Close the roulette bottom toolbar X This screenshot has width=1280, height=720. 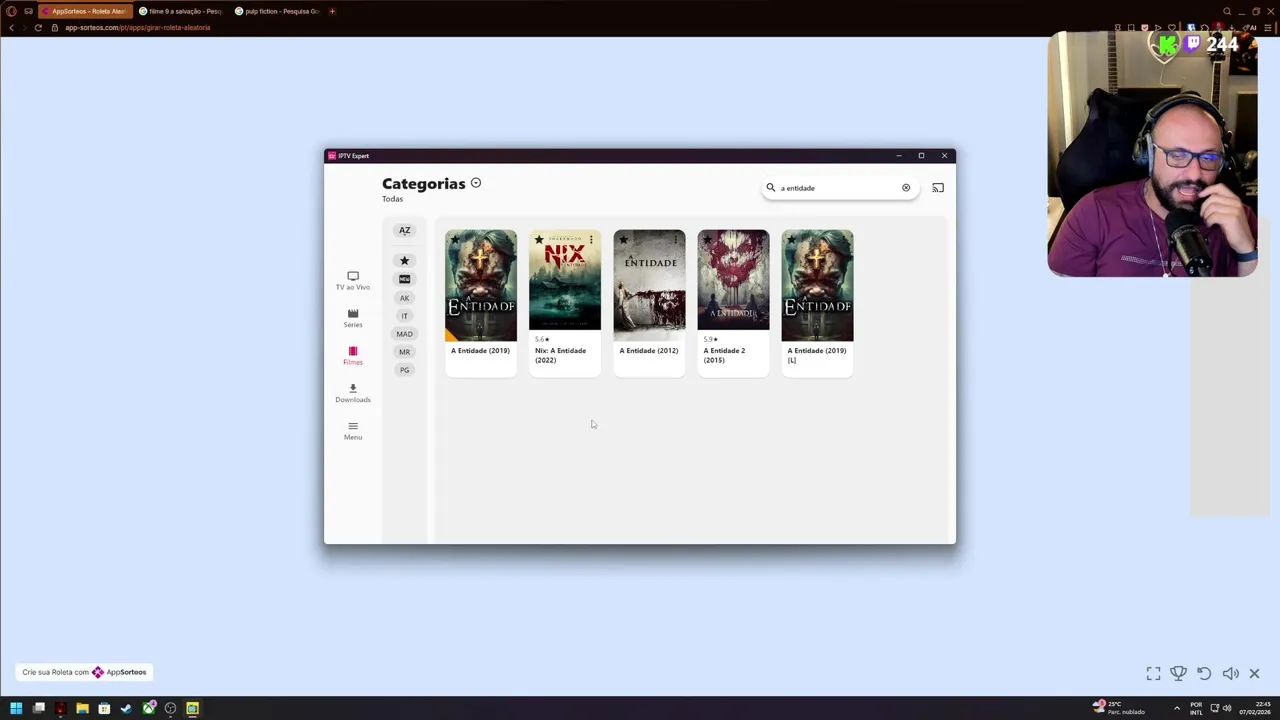pyautogui.click(x=1254, y=674)
